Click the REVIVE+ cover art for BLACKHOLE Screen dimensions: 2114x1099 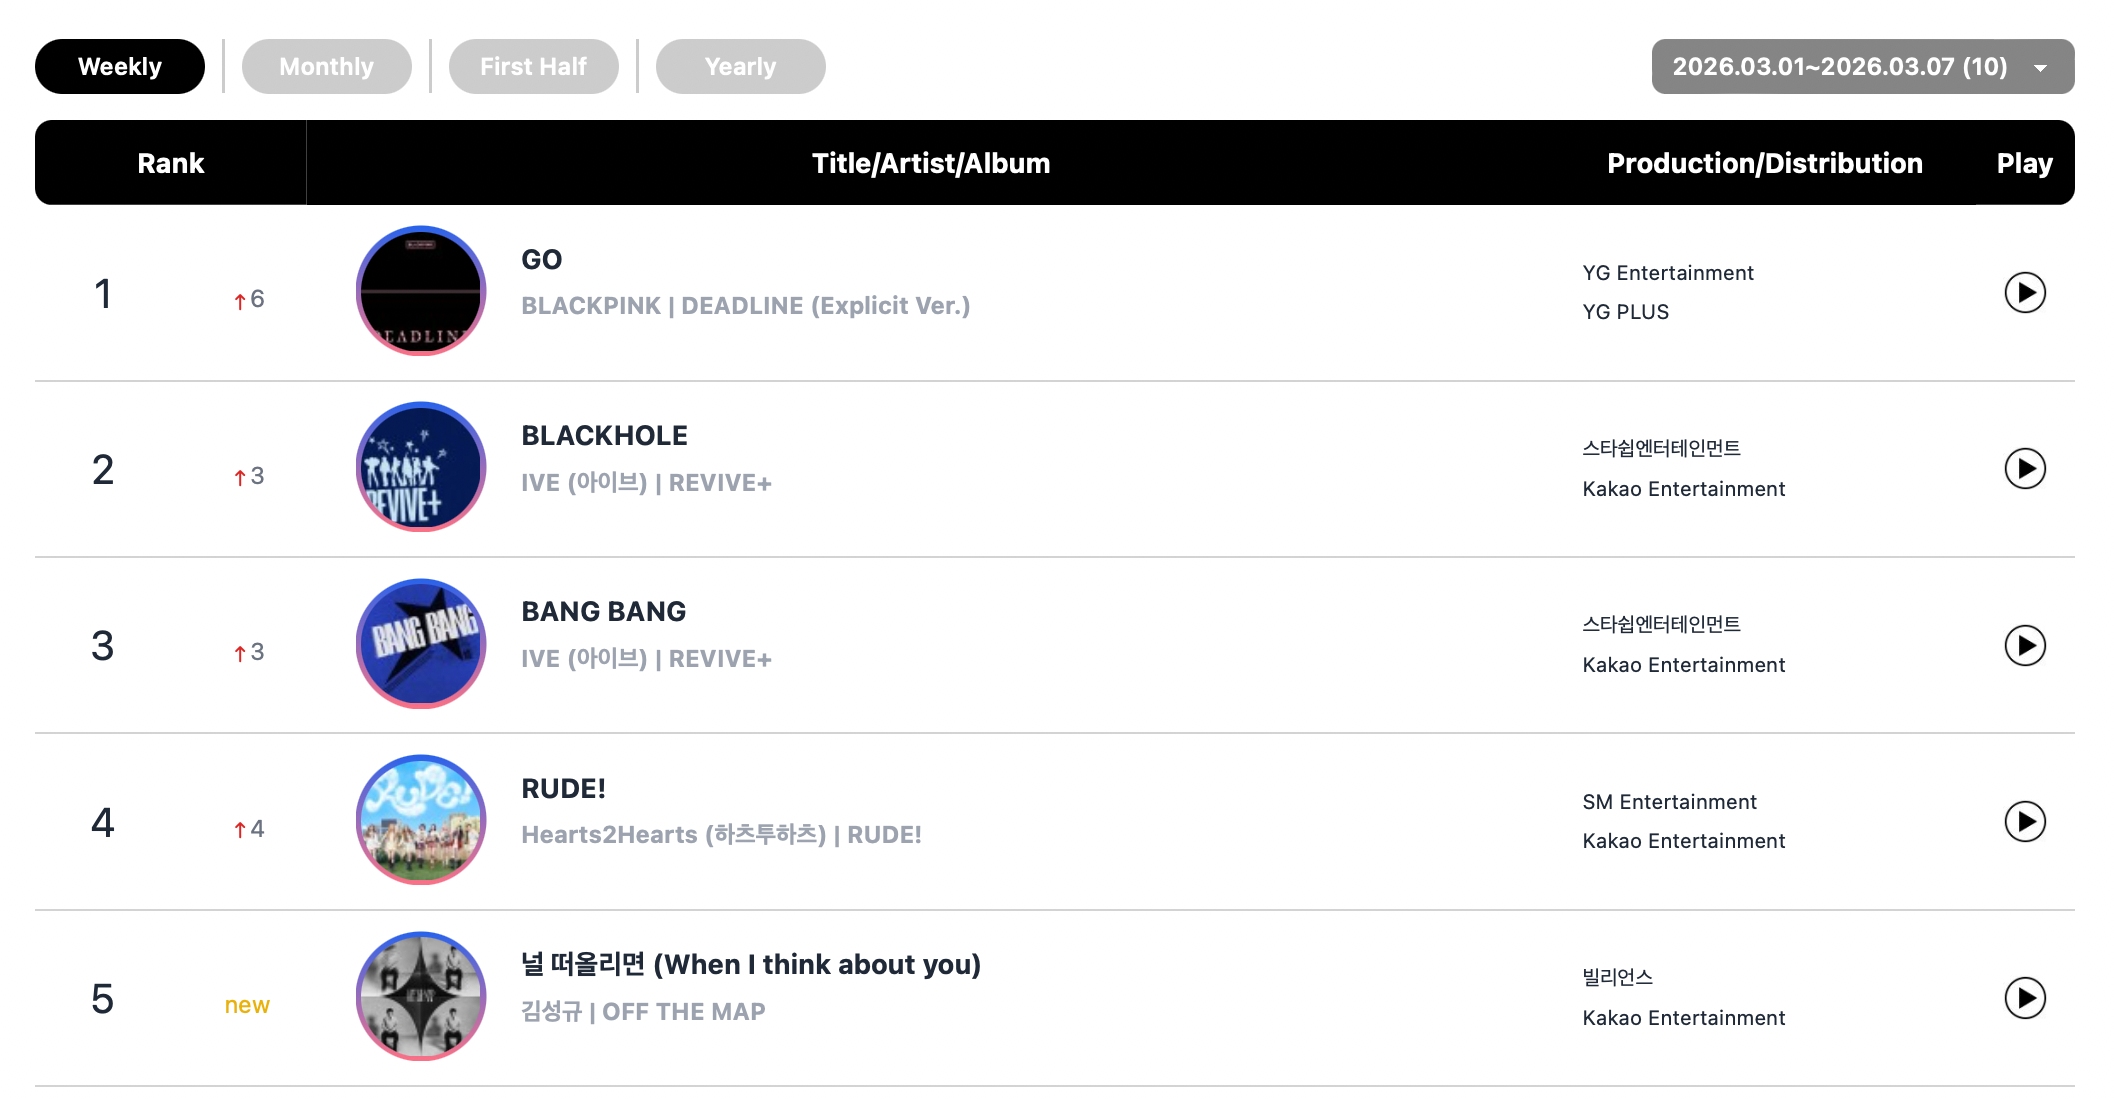pos(421,467)
